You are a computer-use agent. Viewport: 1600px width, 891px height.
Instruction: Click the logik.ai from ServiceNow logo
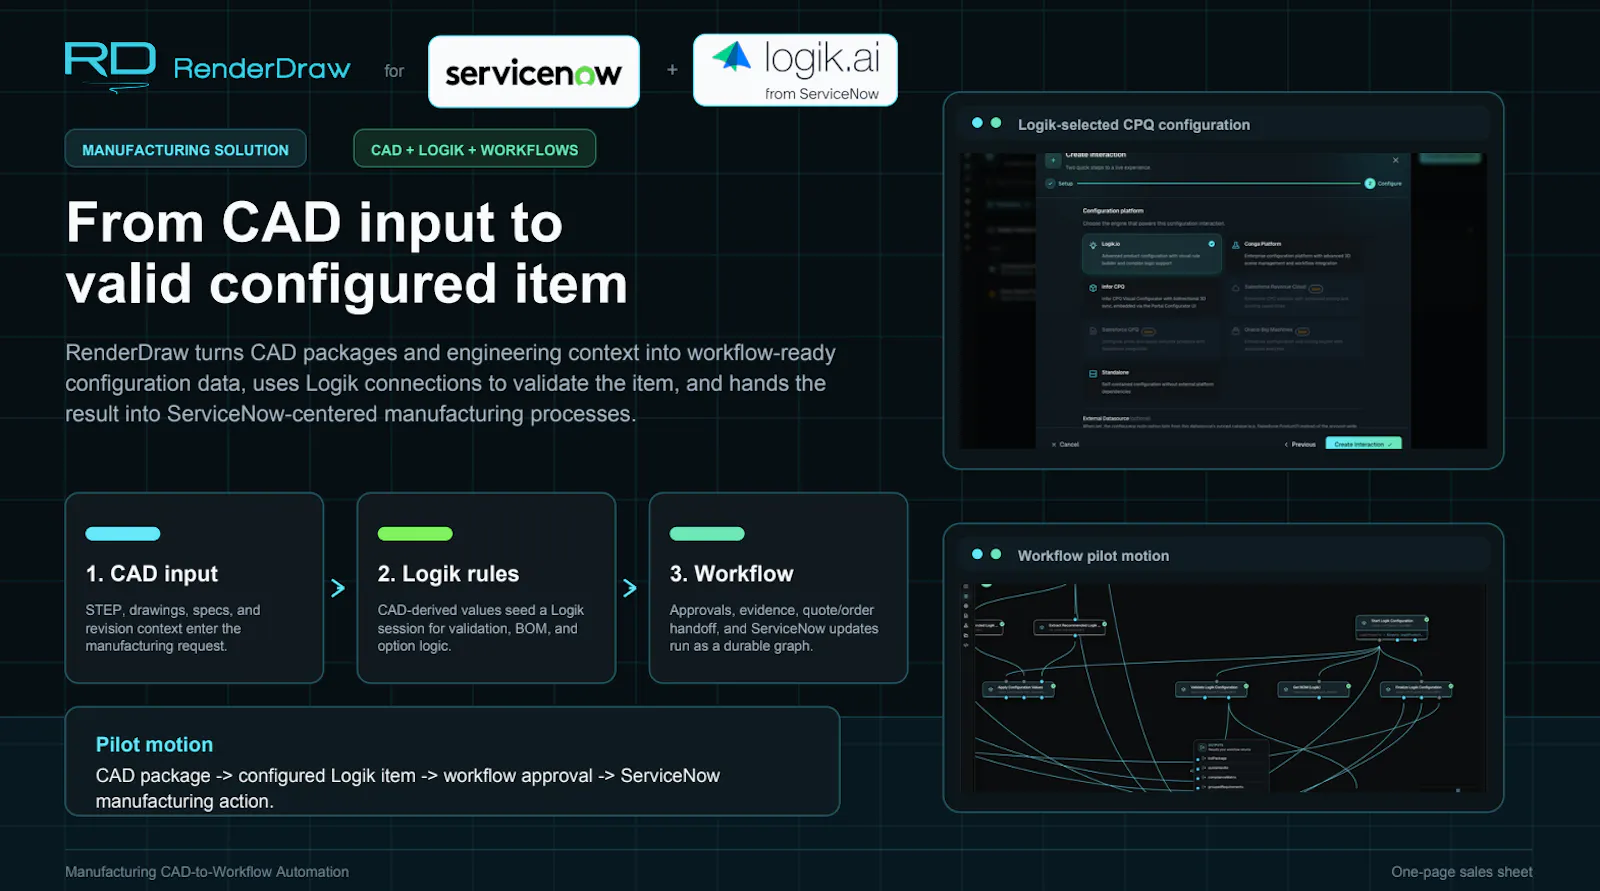(795, 70)
